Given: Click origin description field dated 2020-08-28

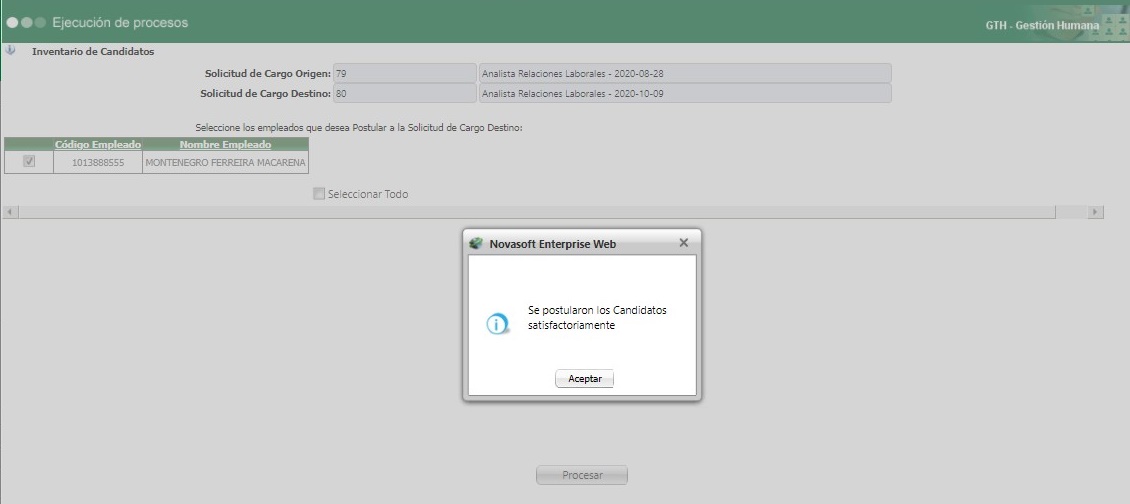Looking at the screenshot, I should (x=685, y=74).
